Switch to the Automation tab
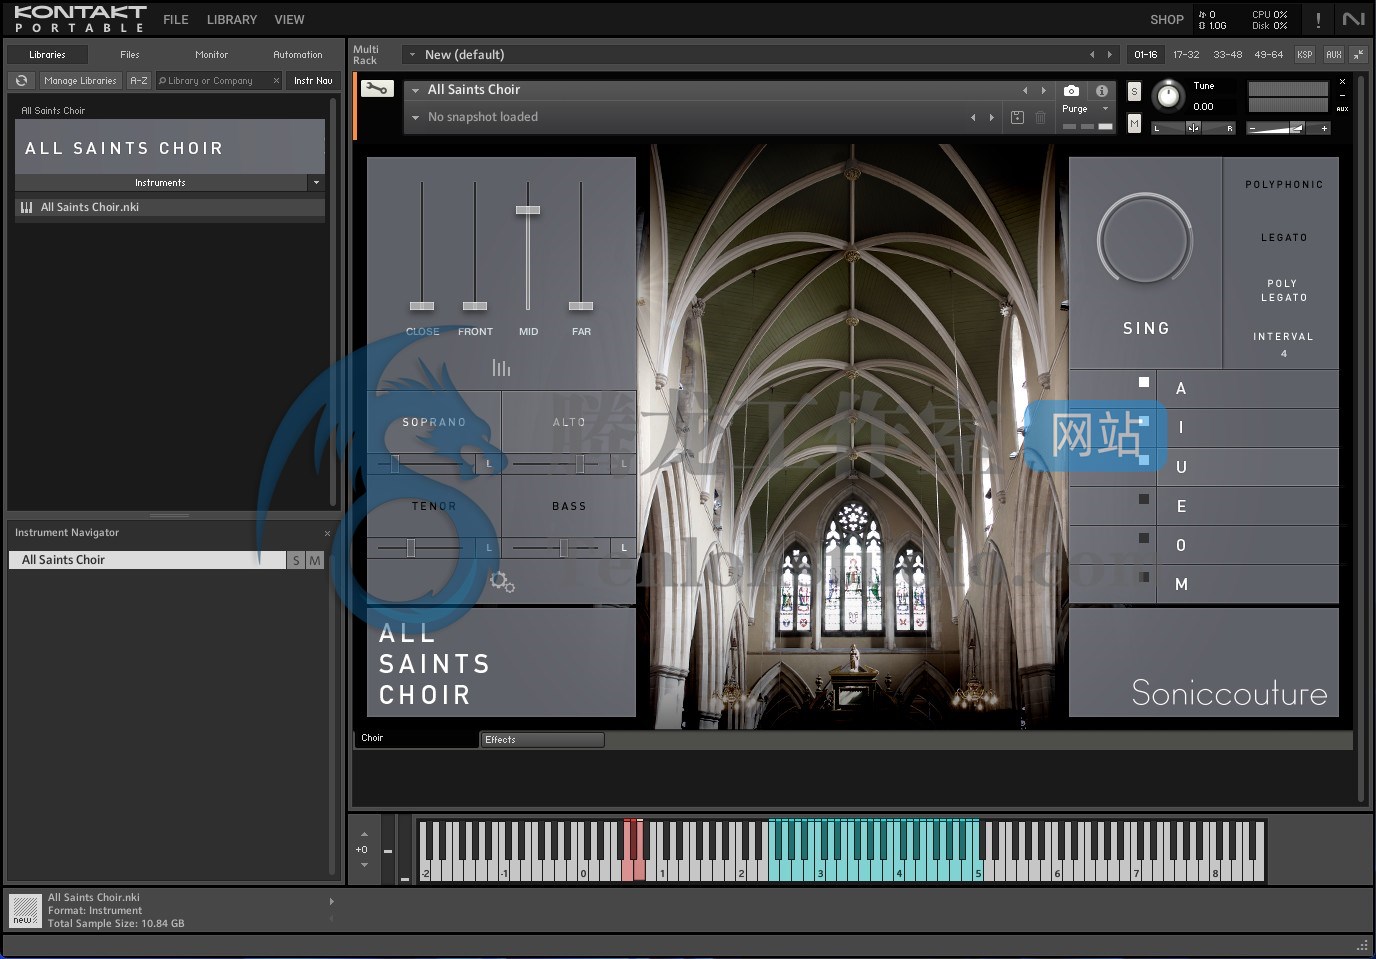The image size is (1376, 959). click(x=298, y=55)
